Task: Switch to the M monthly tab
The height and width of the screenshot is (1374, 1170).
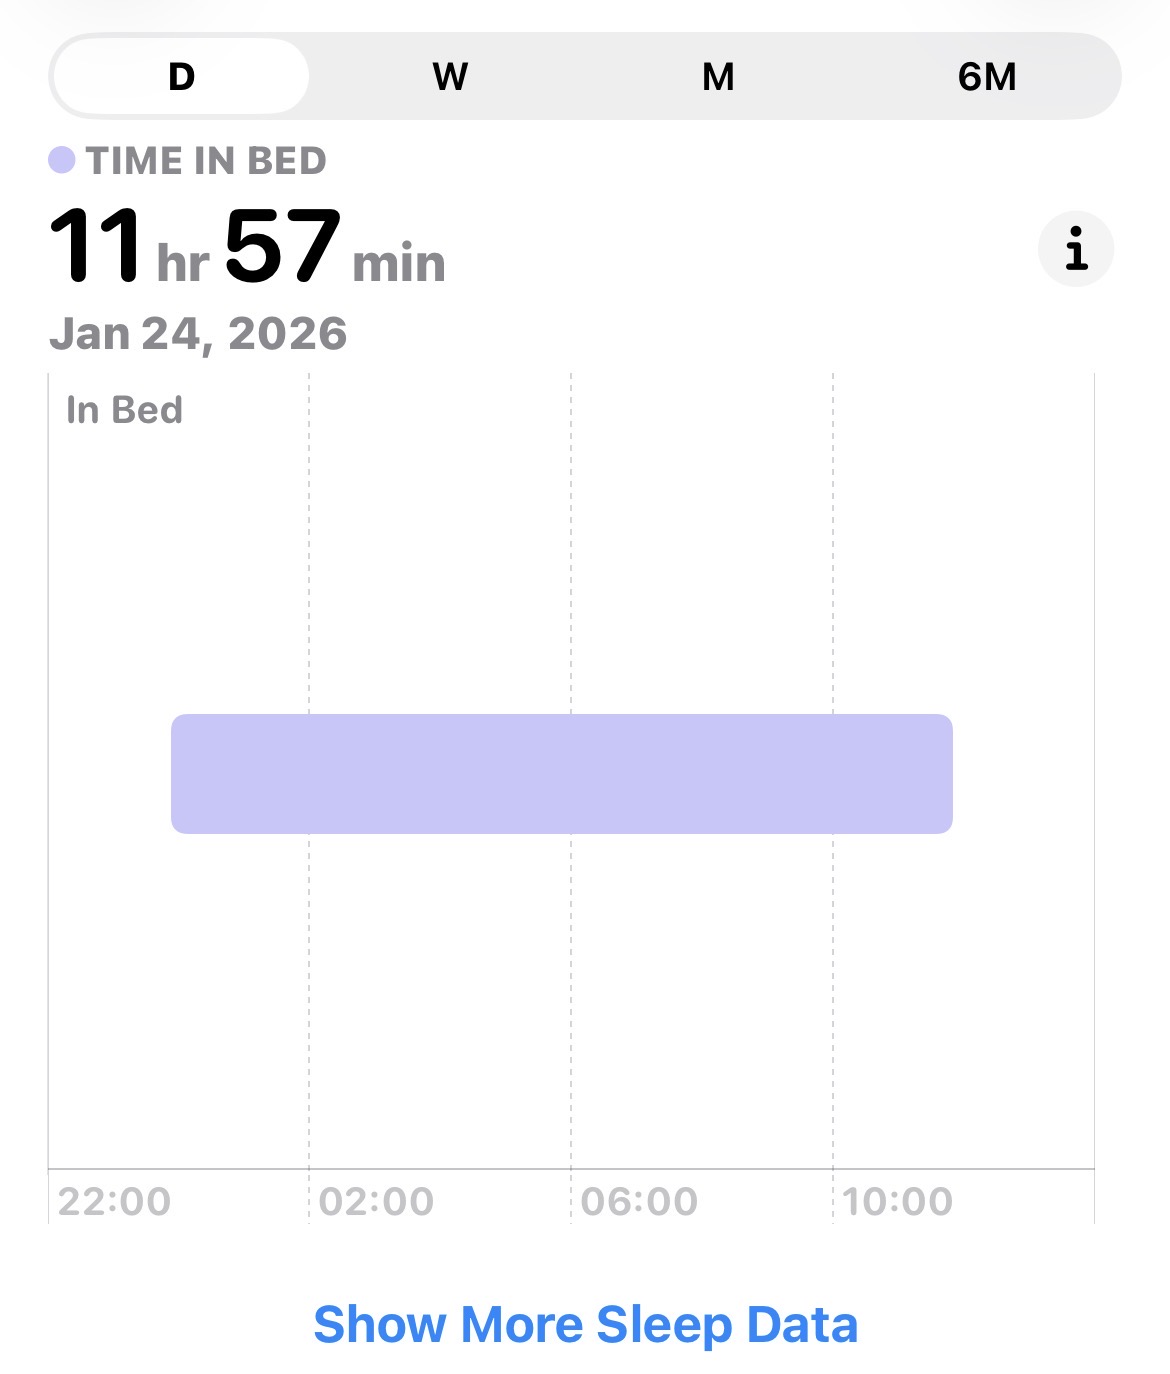Action: pyautogui.click(x=718, y=77)
